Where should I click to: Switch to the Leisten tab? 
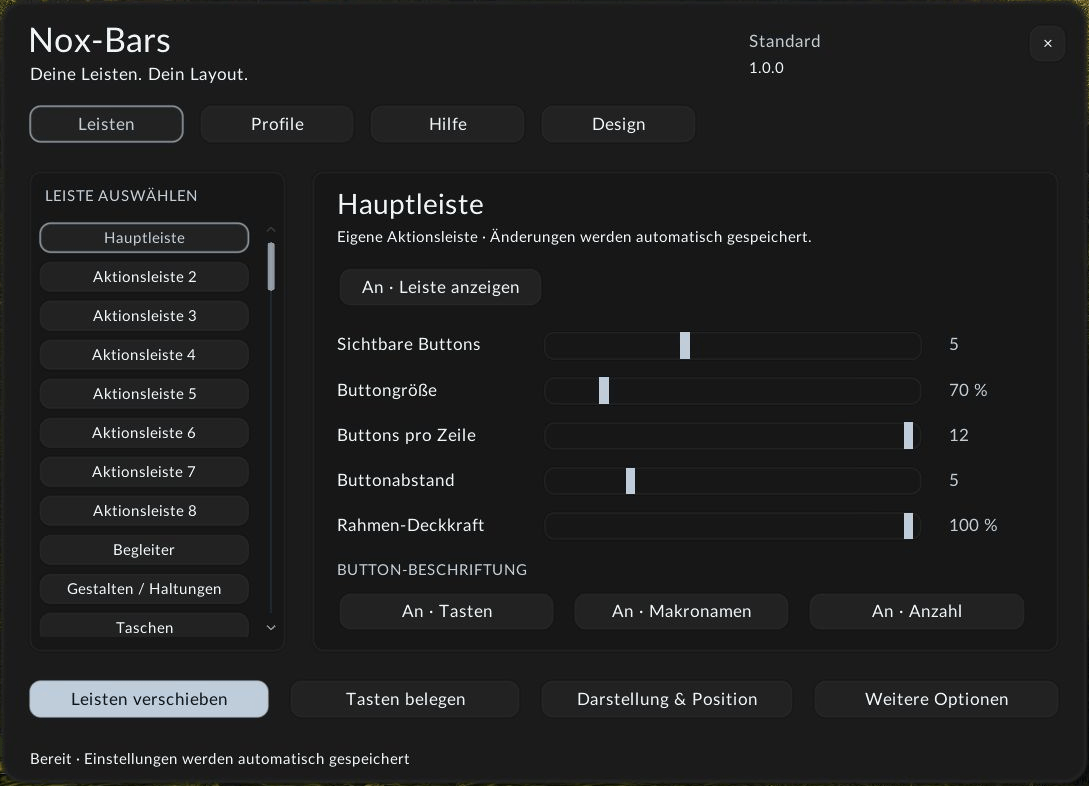[106, 124]
